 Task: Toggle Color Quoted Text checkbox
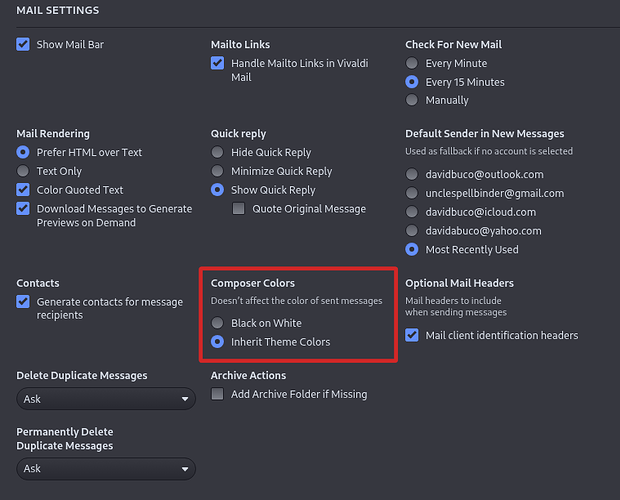pyautogui.click(x=23, y=190)
